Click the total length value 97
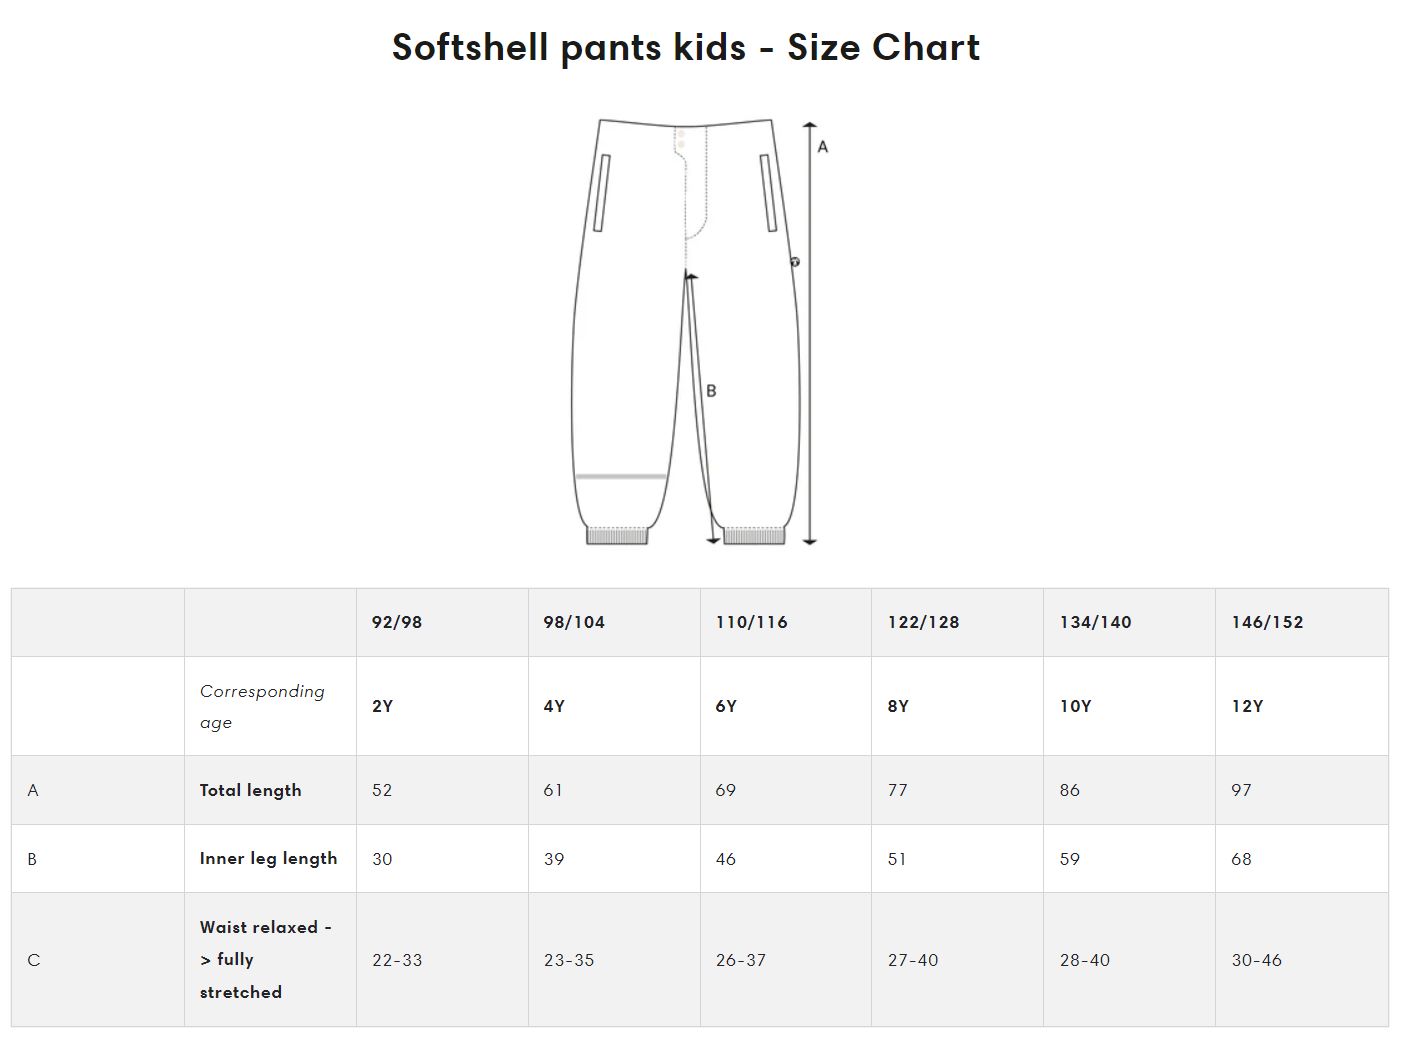Screen dimensions: 1407x1042 click(1241, 790)
